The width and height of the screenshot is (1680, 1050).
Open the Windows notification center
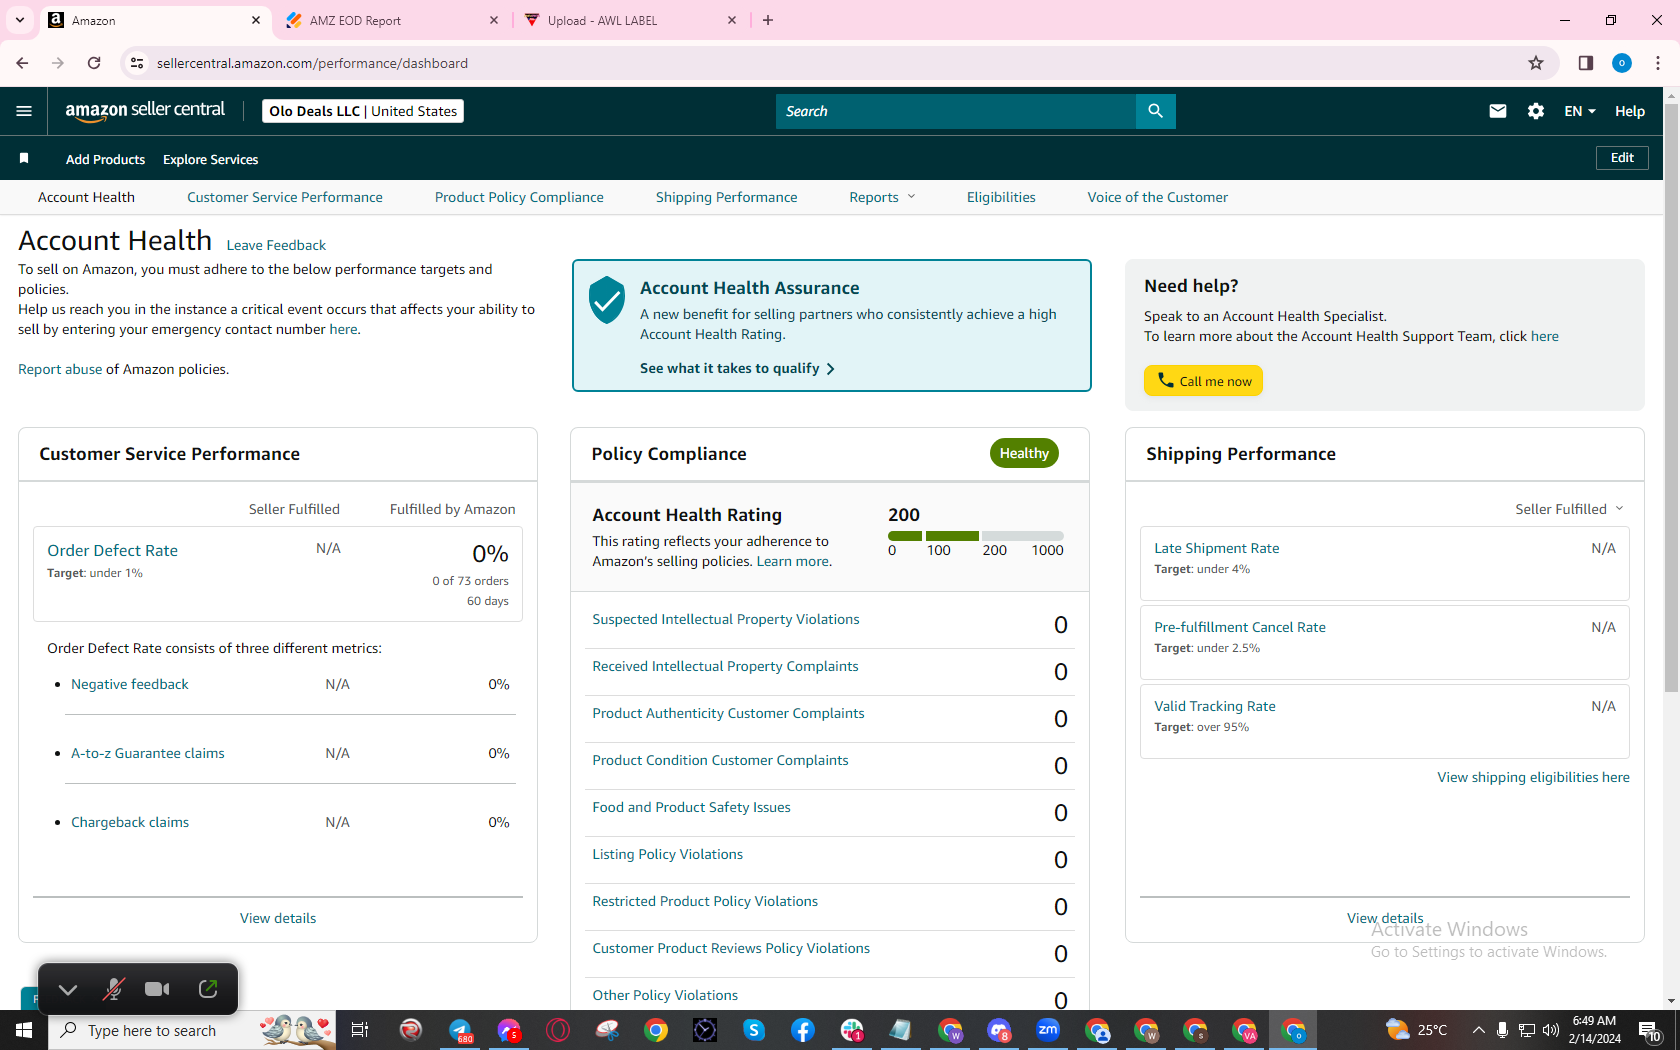point(1650,1030)
